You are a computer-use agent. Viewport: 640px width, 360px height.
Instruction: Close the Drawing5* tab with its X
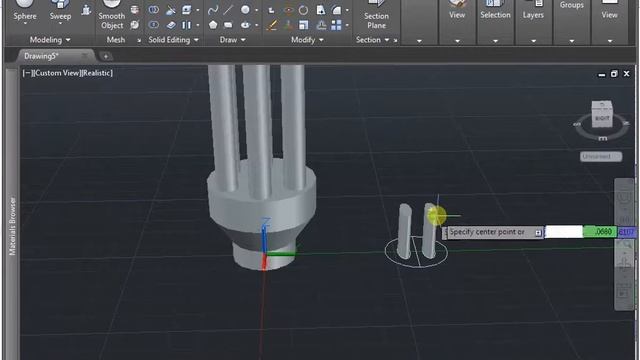85,56
